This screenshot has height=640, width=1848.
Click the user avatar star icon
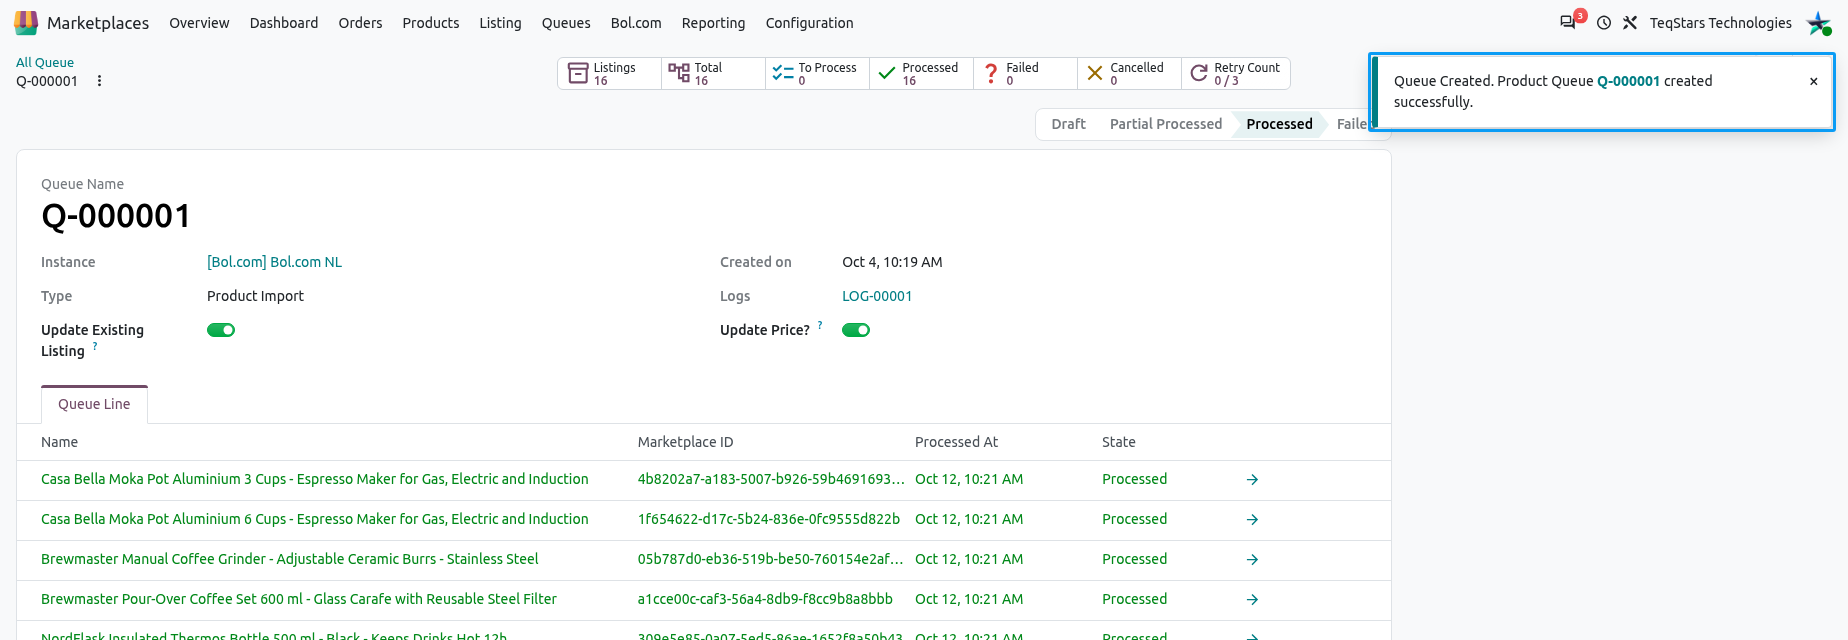click(1819, 23)
